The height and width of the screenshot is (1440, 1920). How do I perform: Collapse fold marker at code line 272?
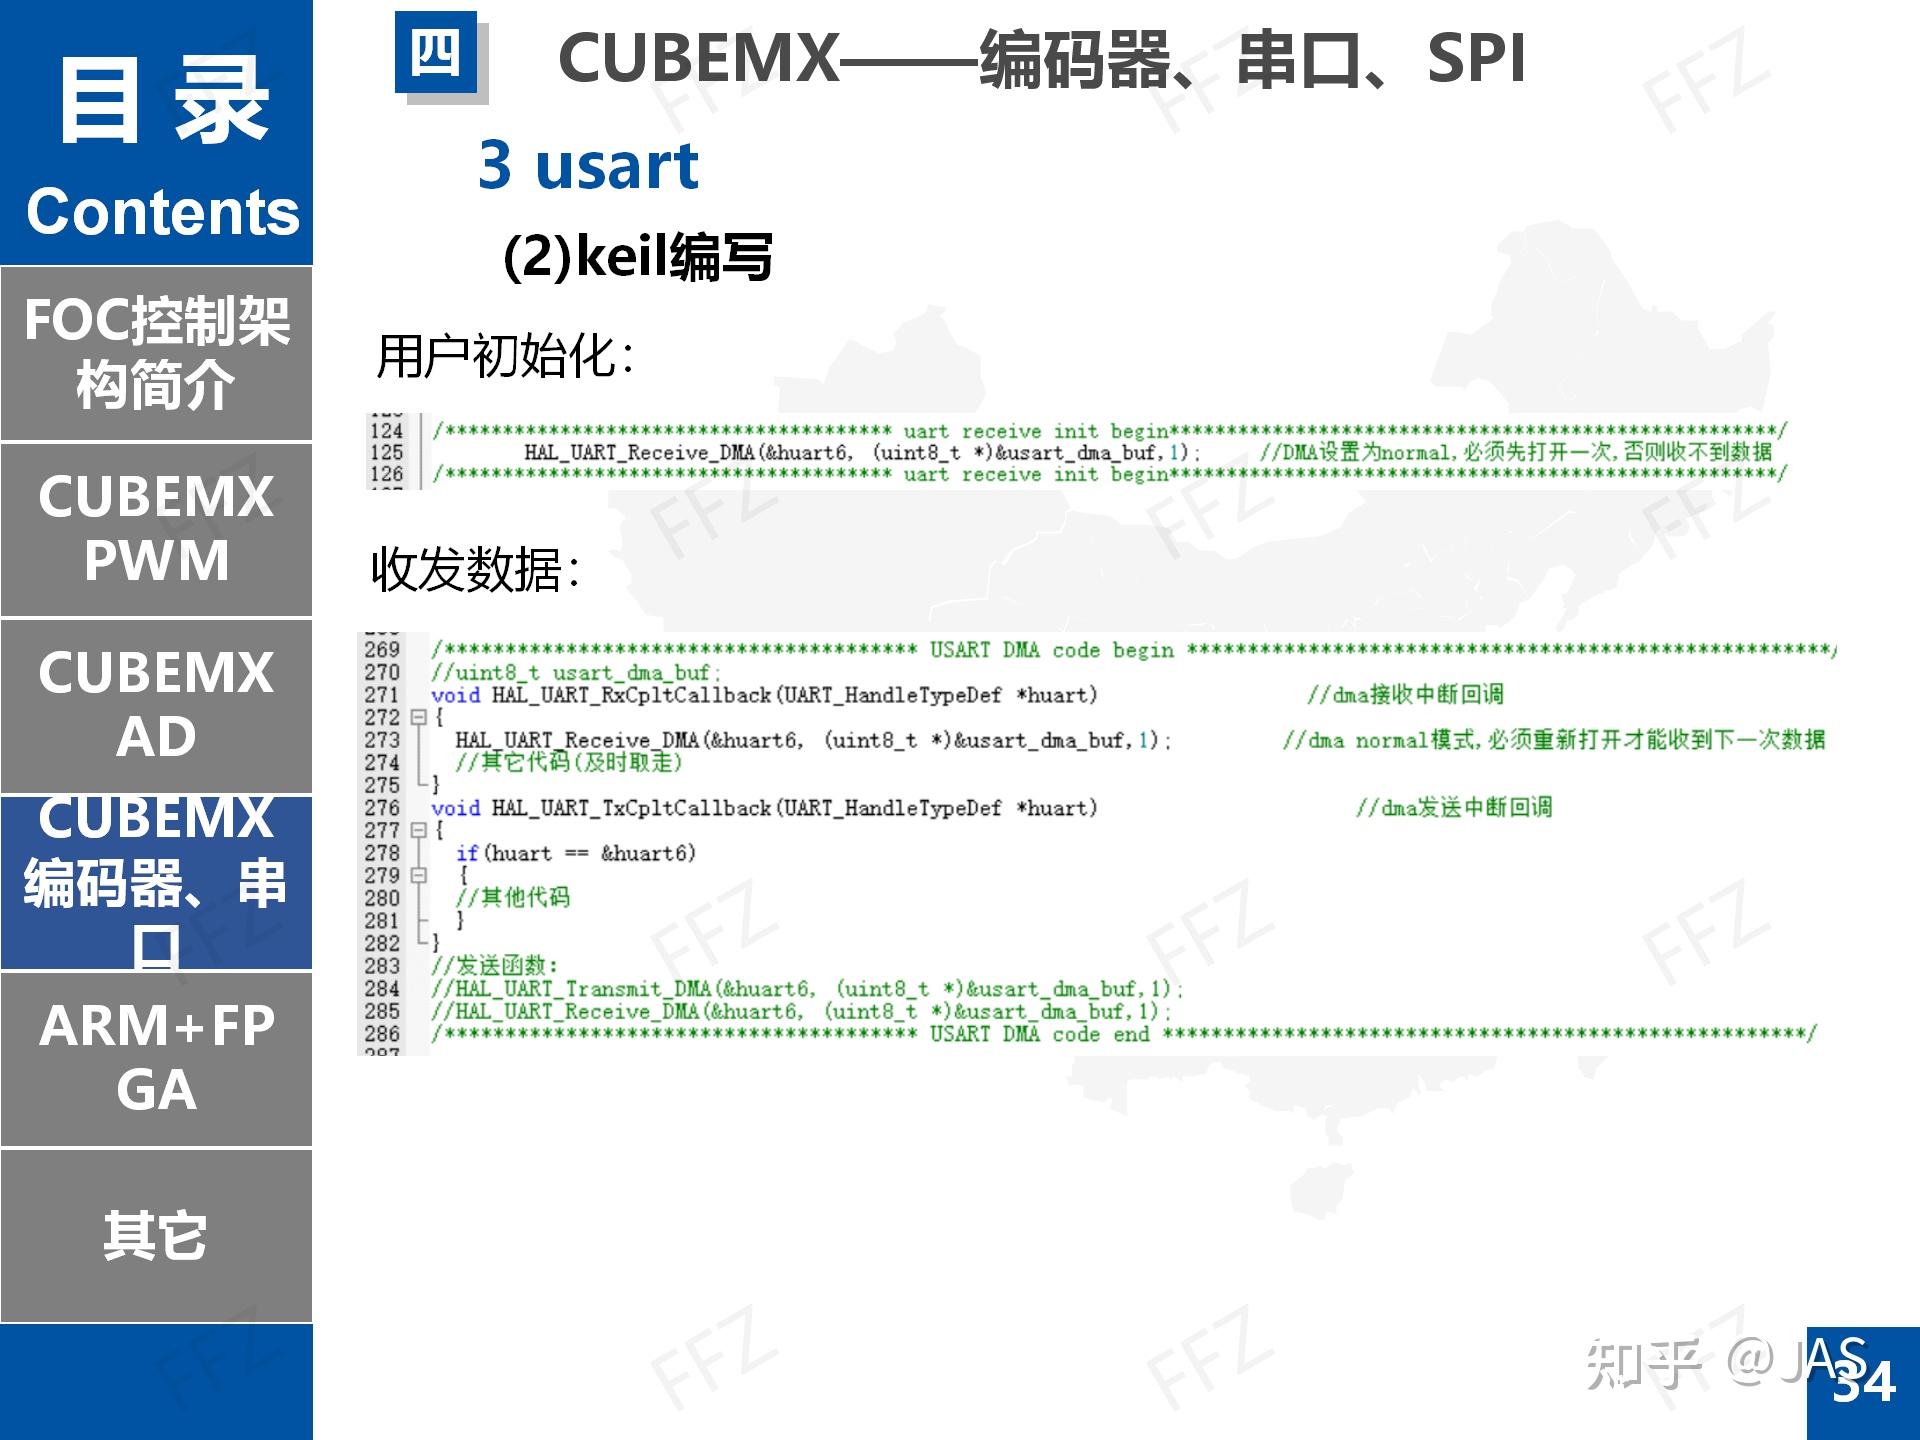coord(419,717)
